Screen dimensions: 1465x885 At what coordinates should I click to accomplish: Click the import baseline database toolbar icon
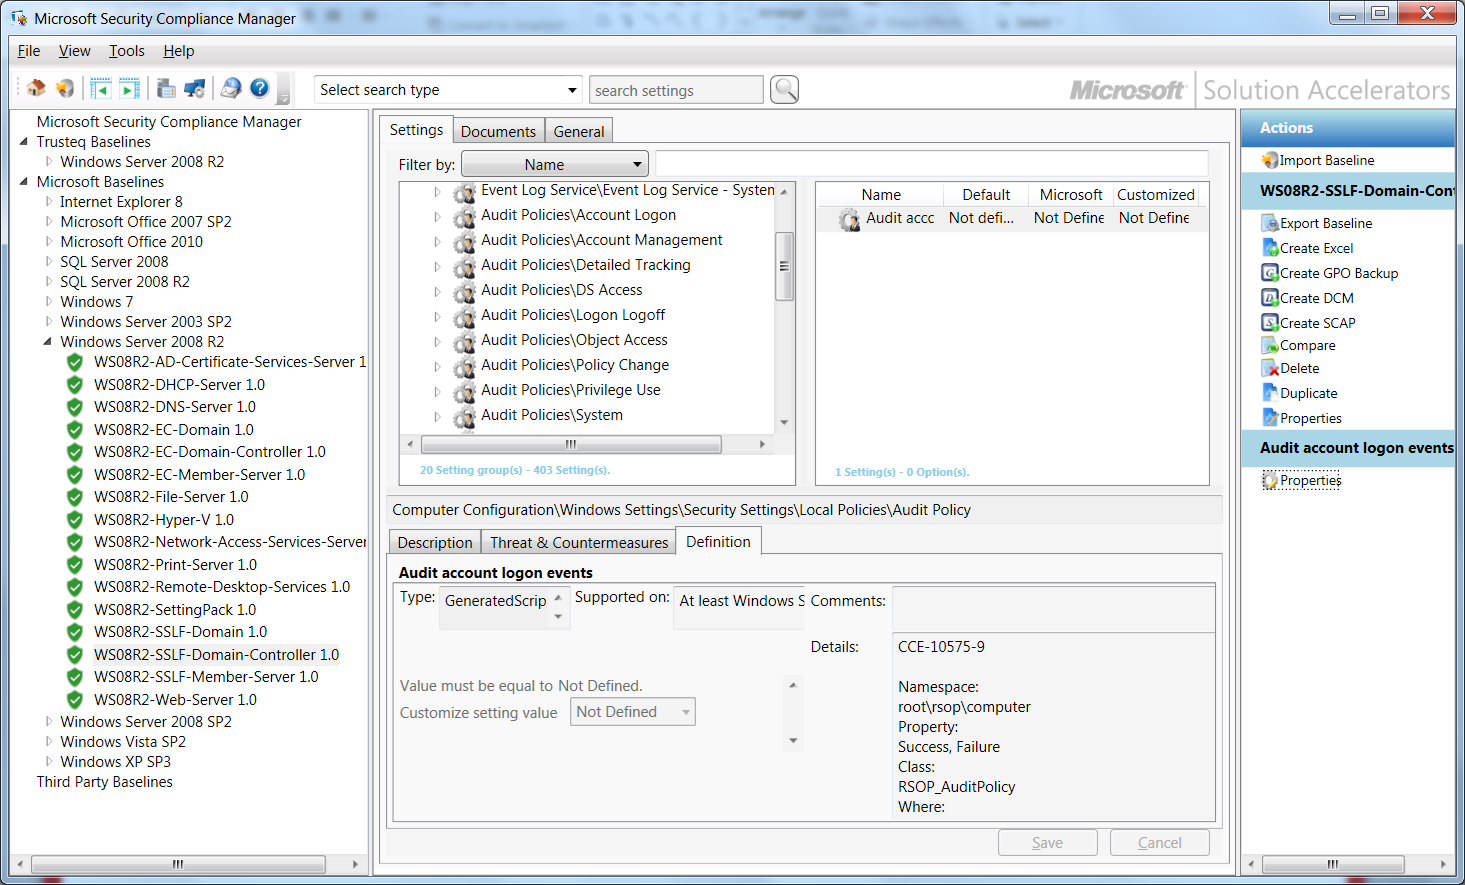[x=65, y=88]
